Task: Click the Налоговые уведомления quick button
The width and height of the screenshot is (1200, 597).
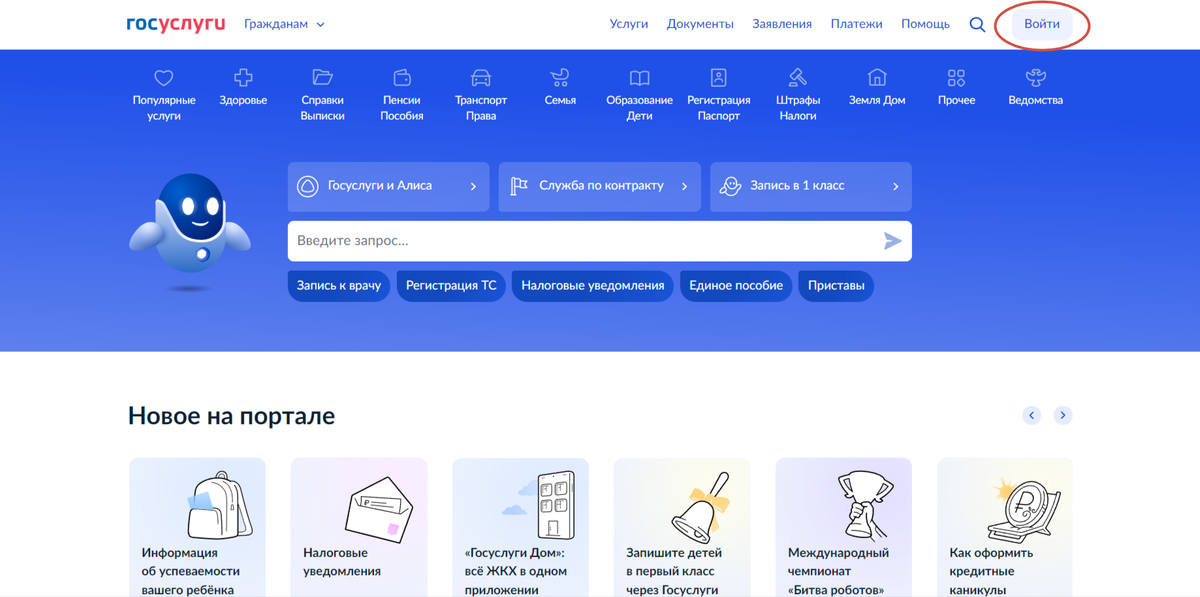Action: coord(593,286)
